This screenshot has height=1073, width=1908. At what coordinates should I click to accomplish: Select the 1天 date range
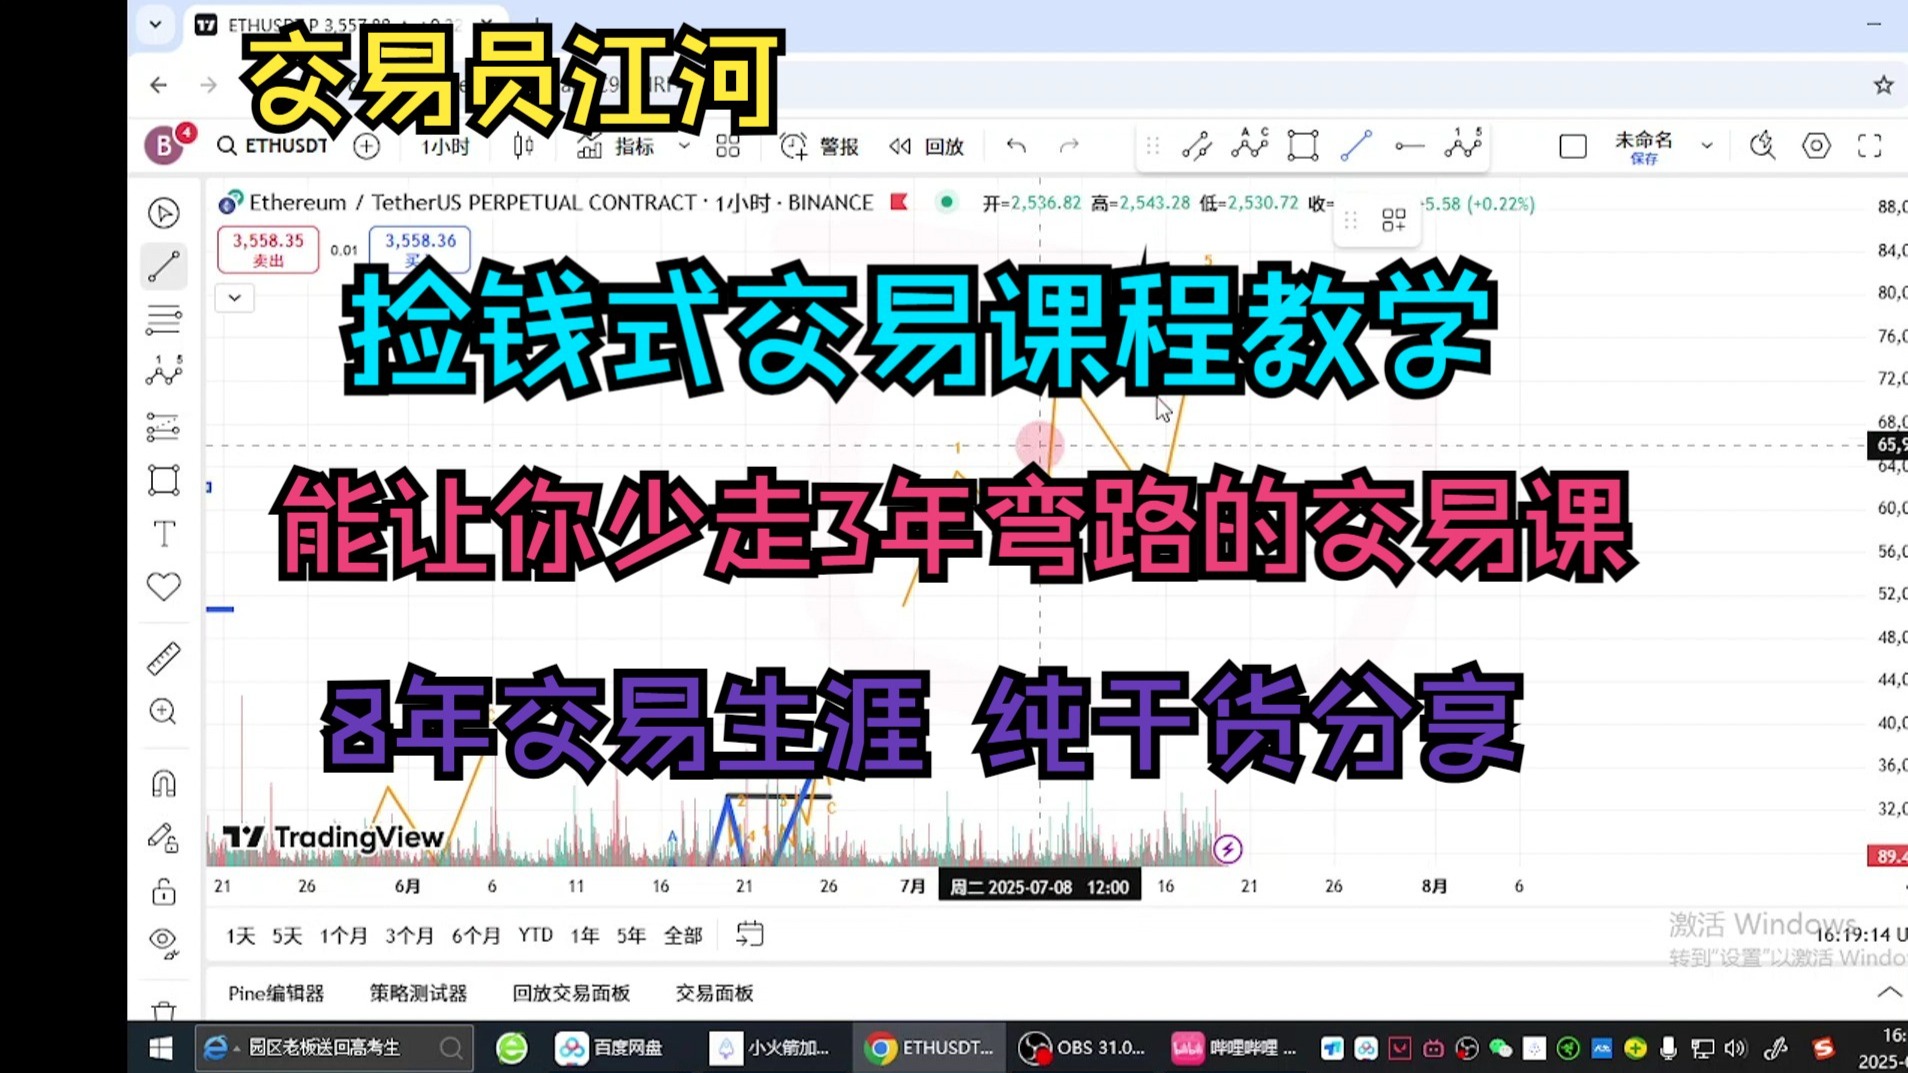pos(241,935)
